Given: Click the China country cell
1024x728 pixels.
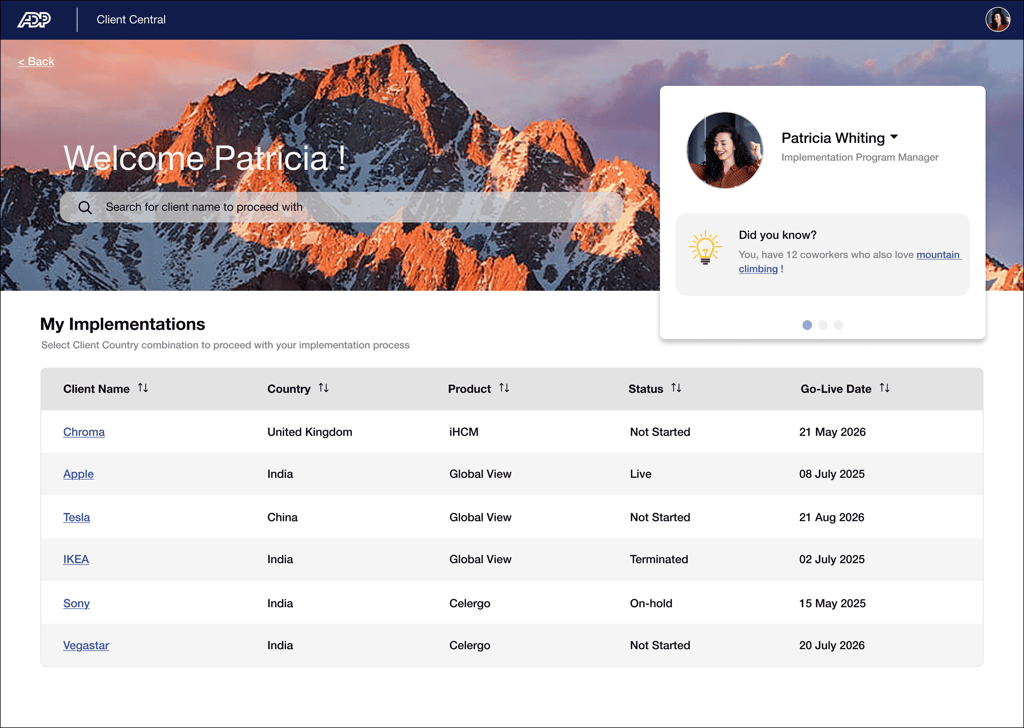Looking at the screenshot, I should (282, 517).
